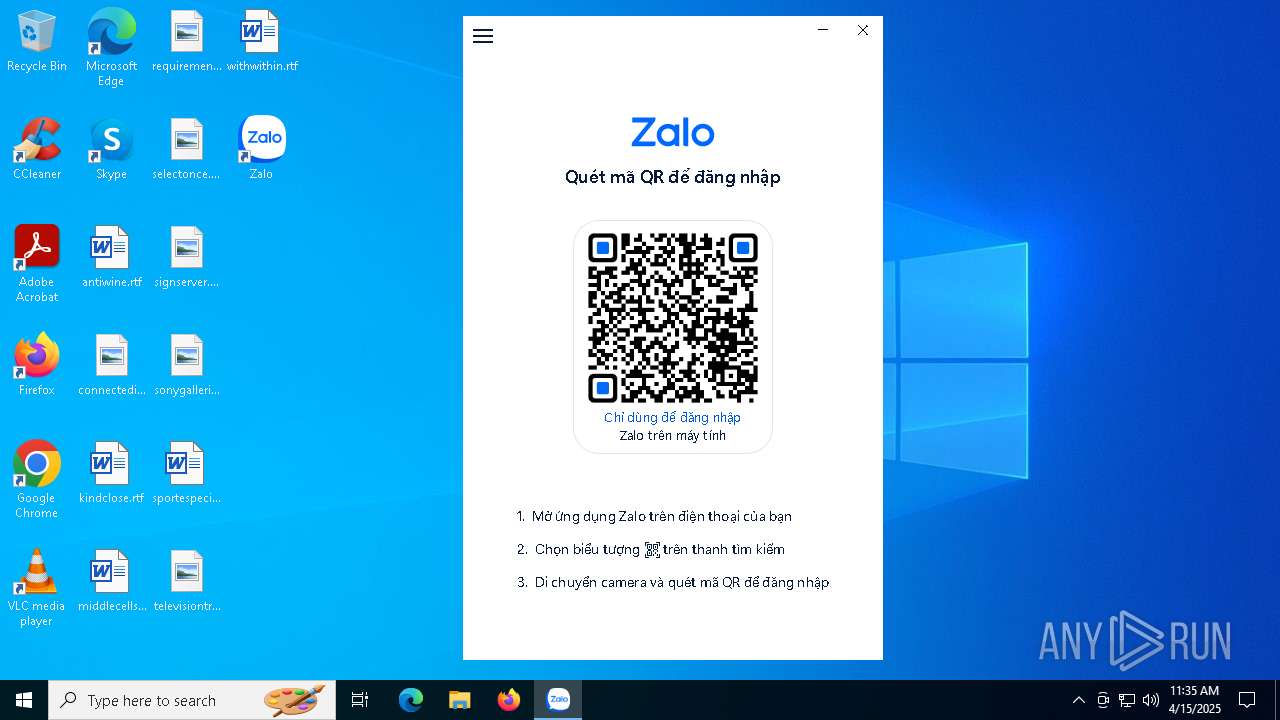The width and height of the screenshot is (1280, 720).
Task: Open Firefox from the taskbar
Action: point(509,700)
